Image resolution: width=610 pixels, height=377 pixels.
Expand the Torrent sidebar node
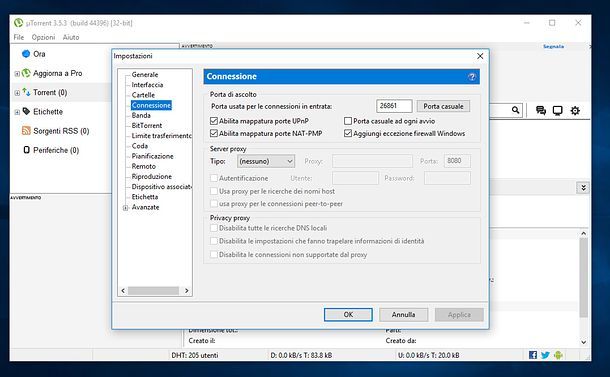(x=17, y=93)
